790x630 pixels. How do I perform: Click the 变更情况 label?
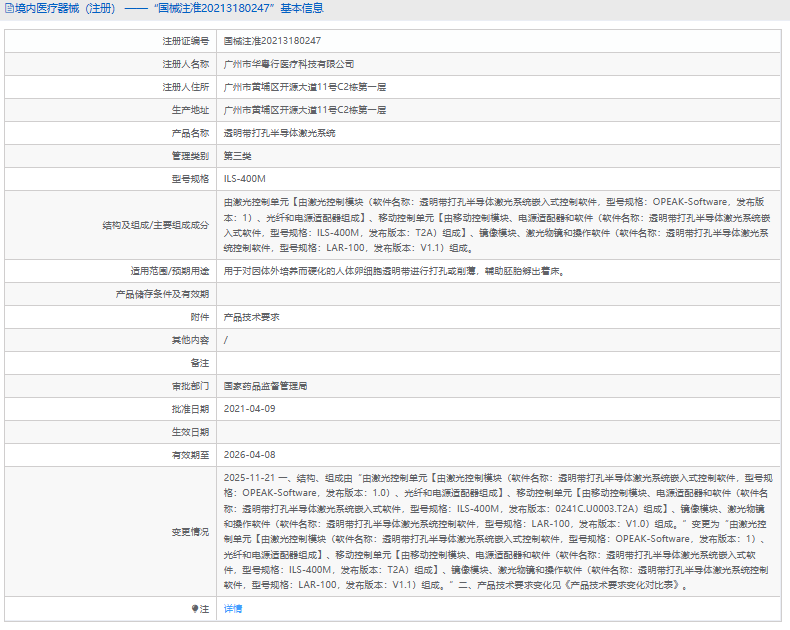click(x=190, y=532)
